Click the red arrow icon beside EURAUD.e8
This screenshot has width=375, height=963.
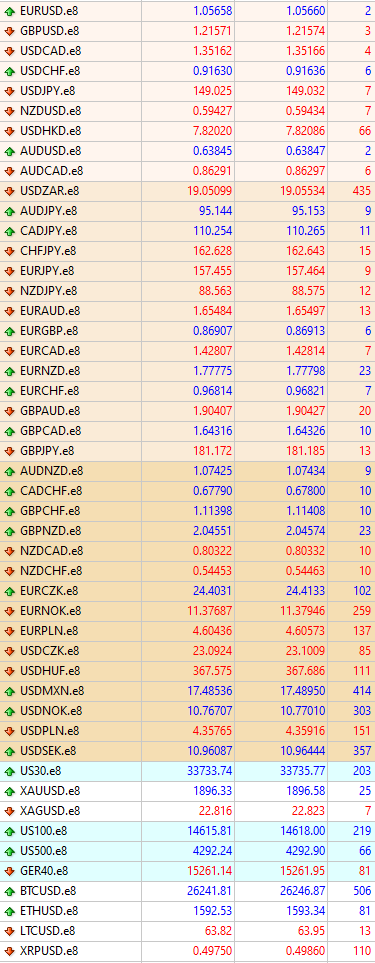click(9, 311)
